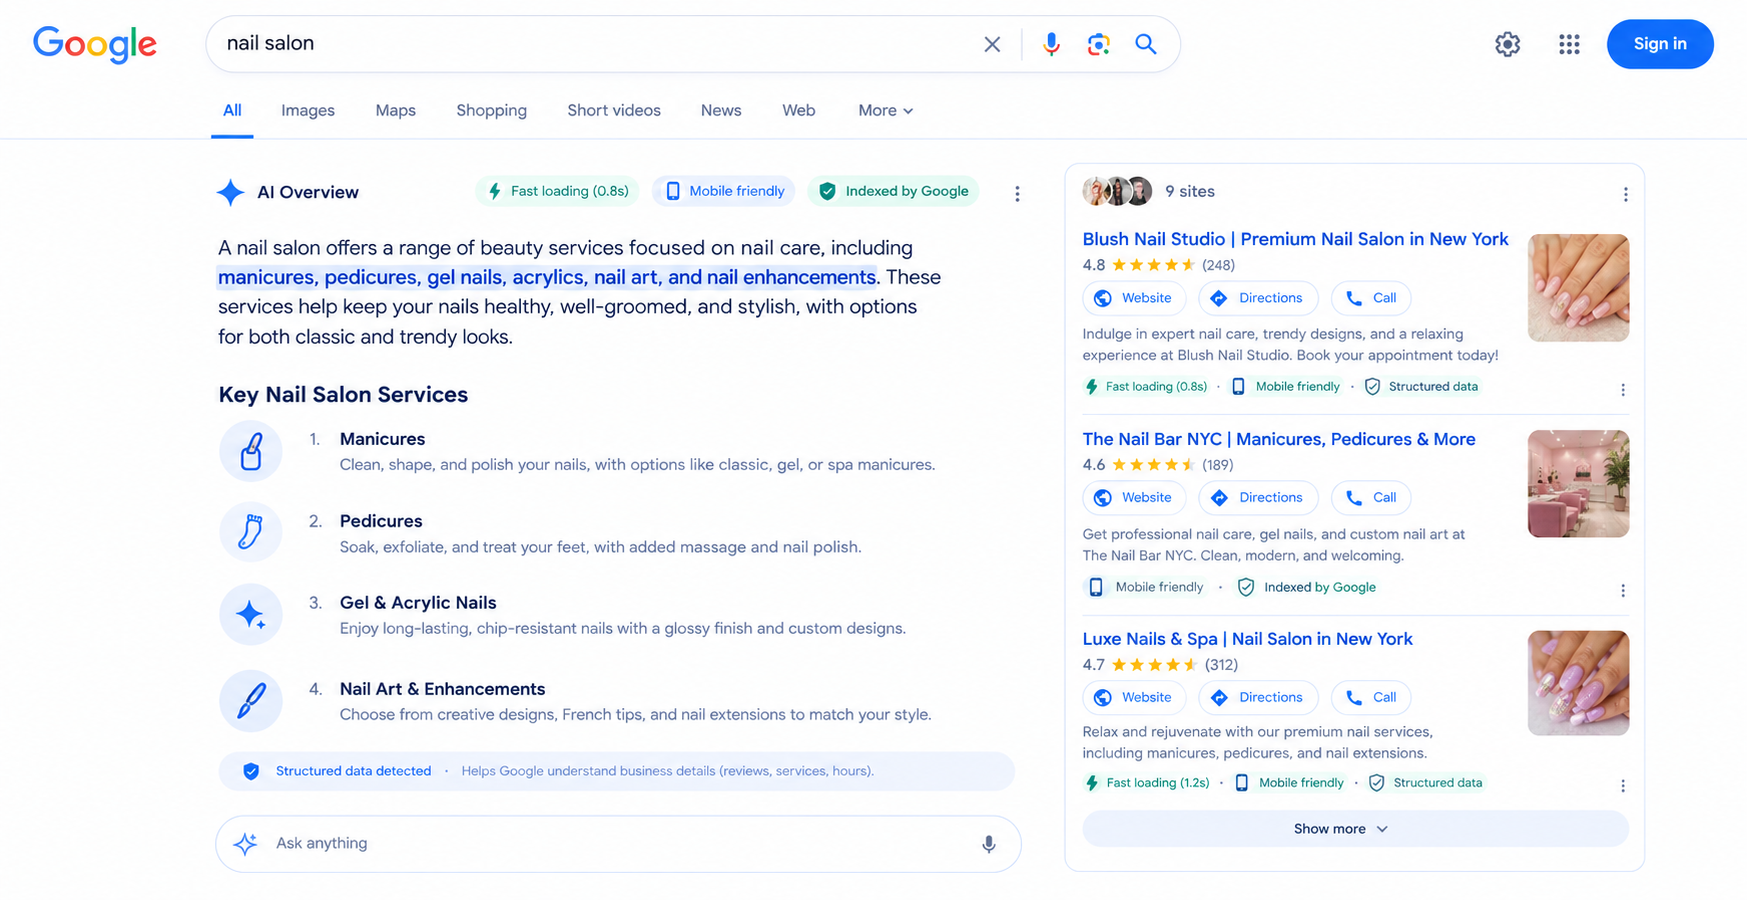Click the Indexed by Google badge in AI Overview
The height and width of the screenshot is (900, 1747).
click(894, 191)
